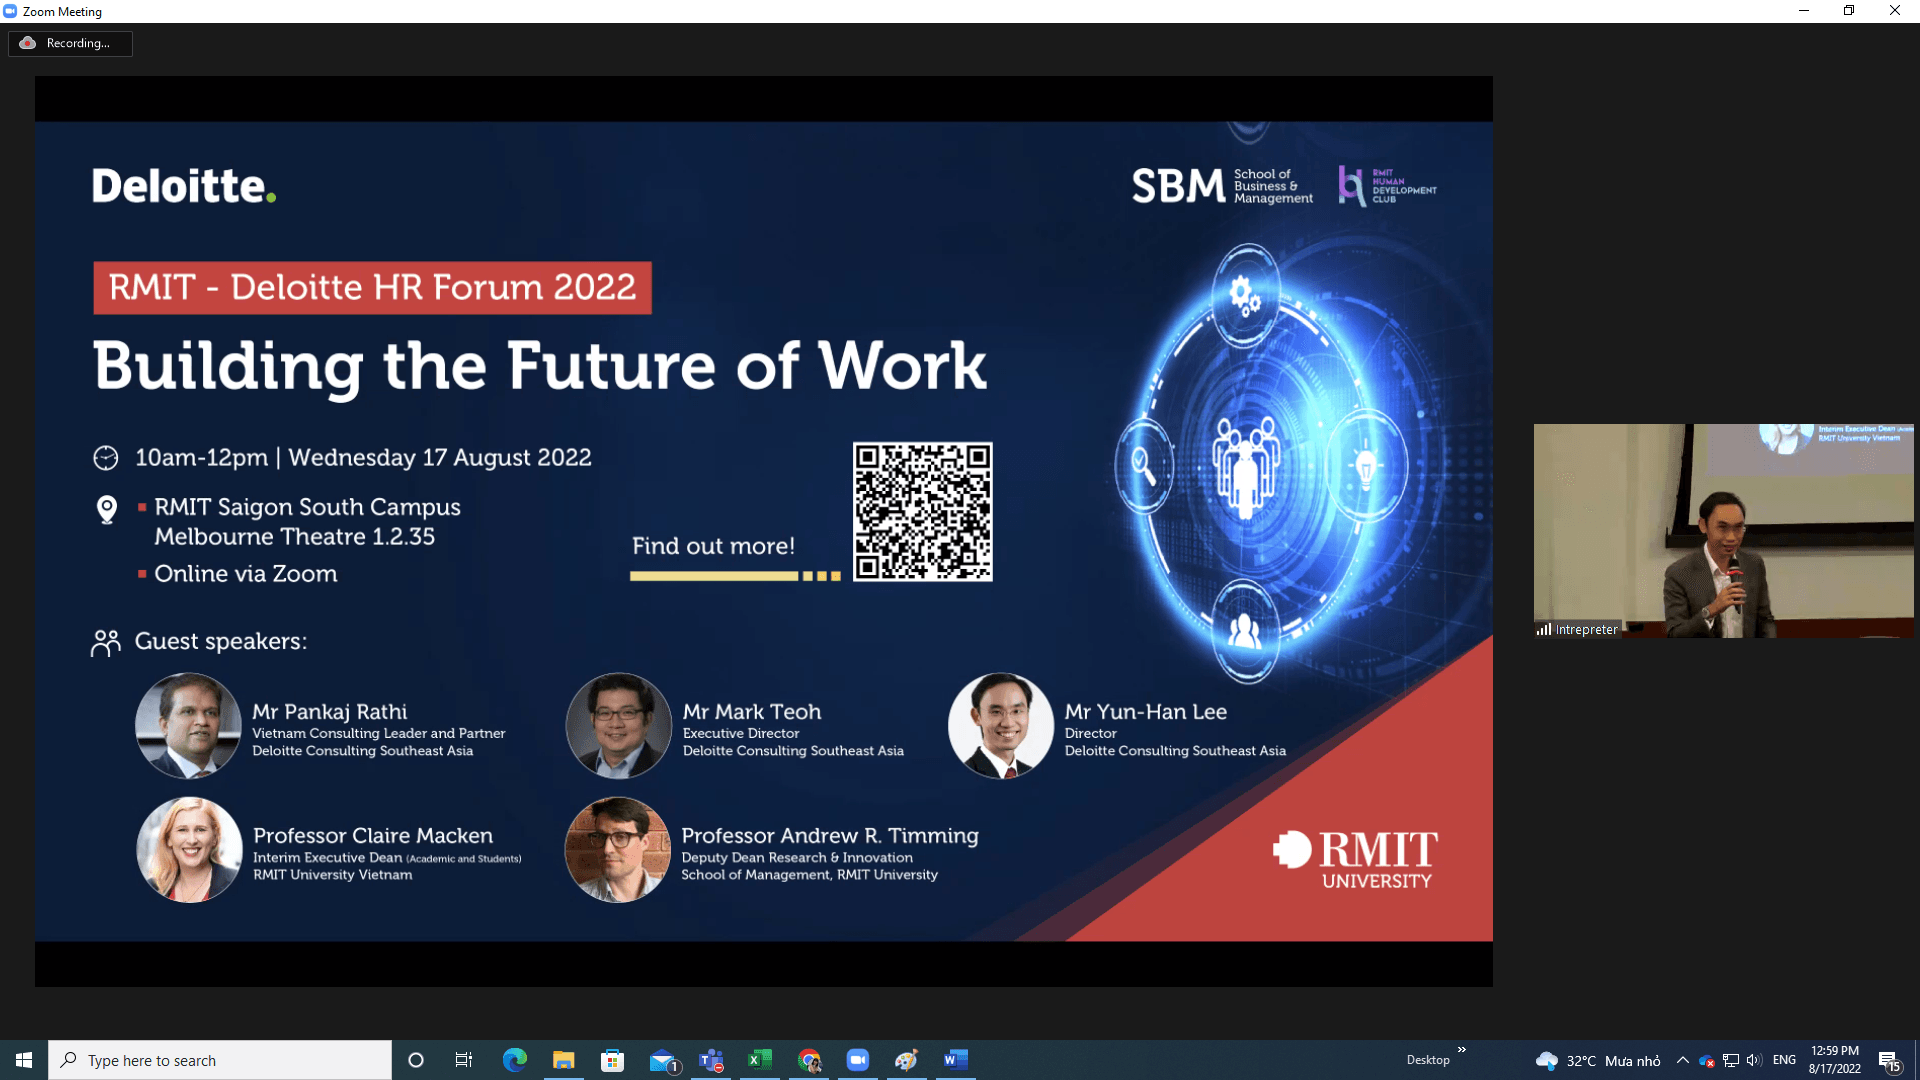Click the '10am-12pm | Wednesday 17 August 2022' line

(363, 457)
